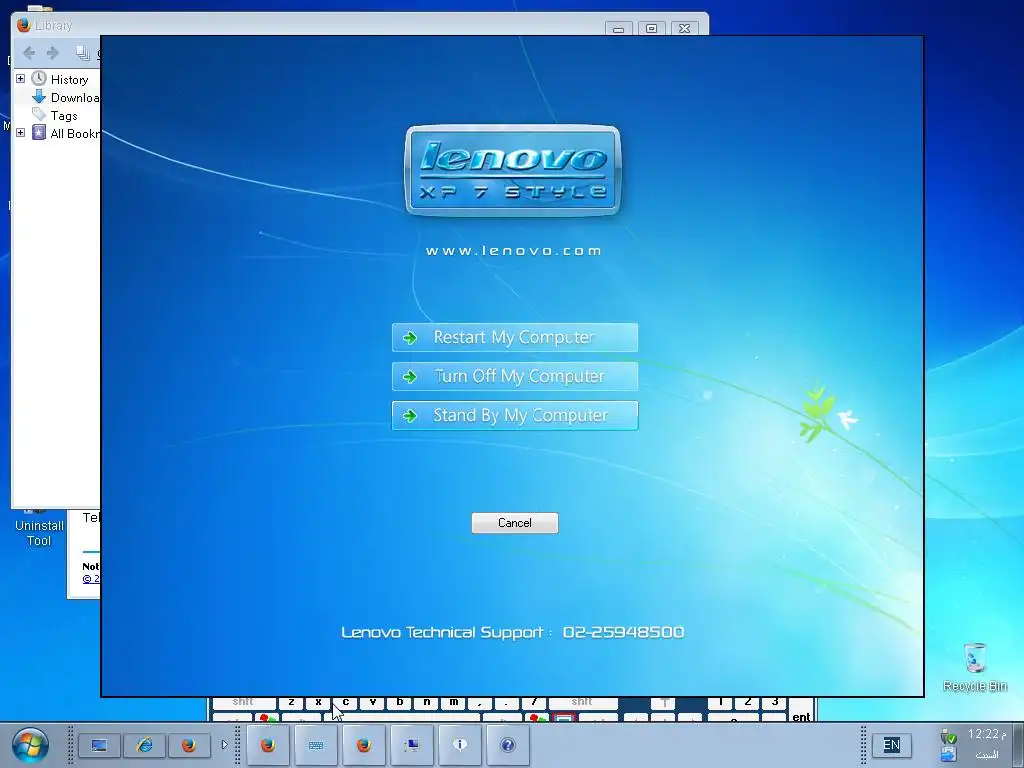Click the Safely Remove Hardware tray icon
This screenshot has height=768, width=1024.
pyautogui.click(x=949, y=737)
